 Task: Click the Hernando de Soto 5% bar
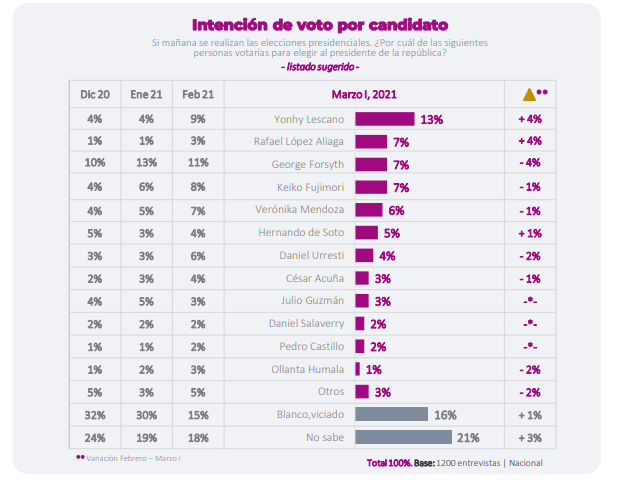366,233
